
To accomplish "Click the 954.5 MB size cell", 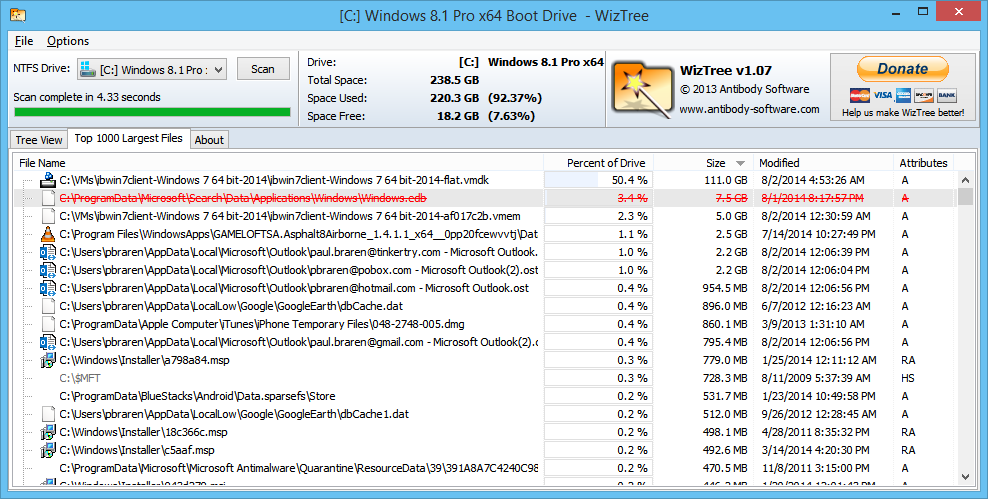I will pyautogui.click(x=725, y=288).
